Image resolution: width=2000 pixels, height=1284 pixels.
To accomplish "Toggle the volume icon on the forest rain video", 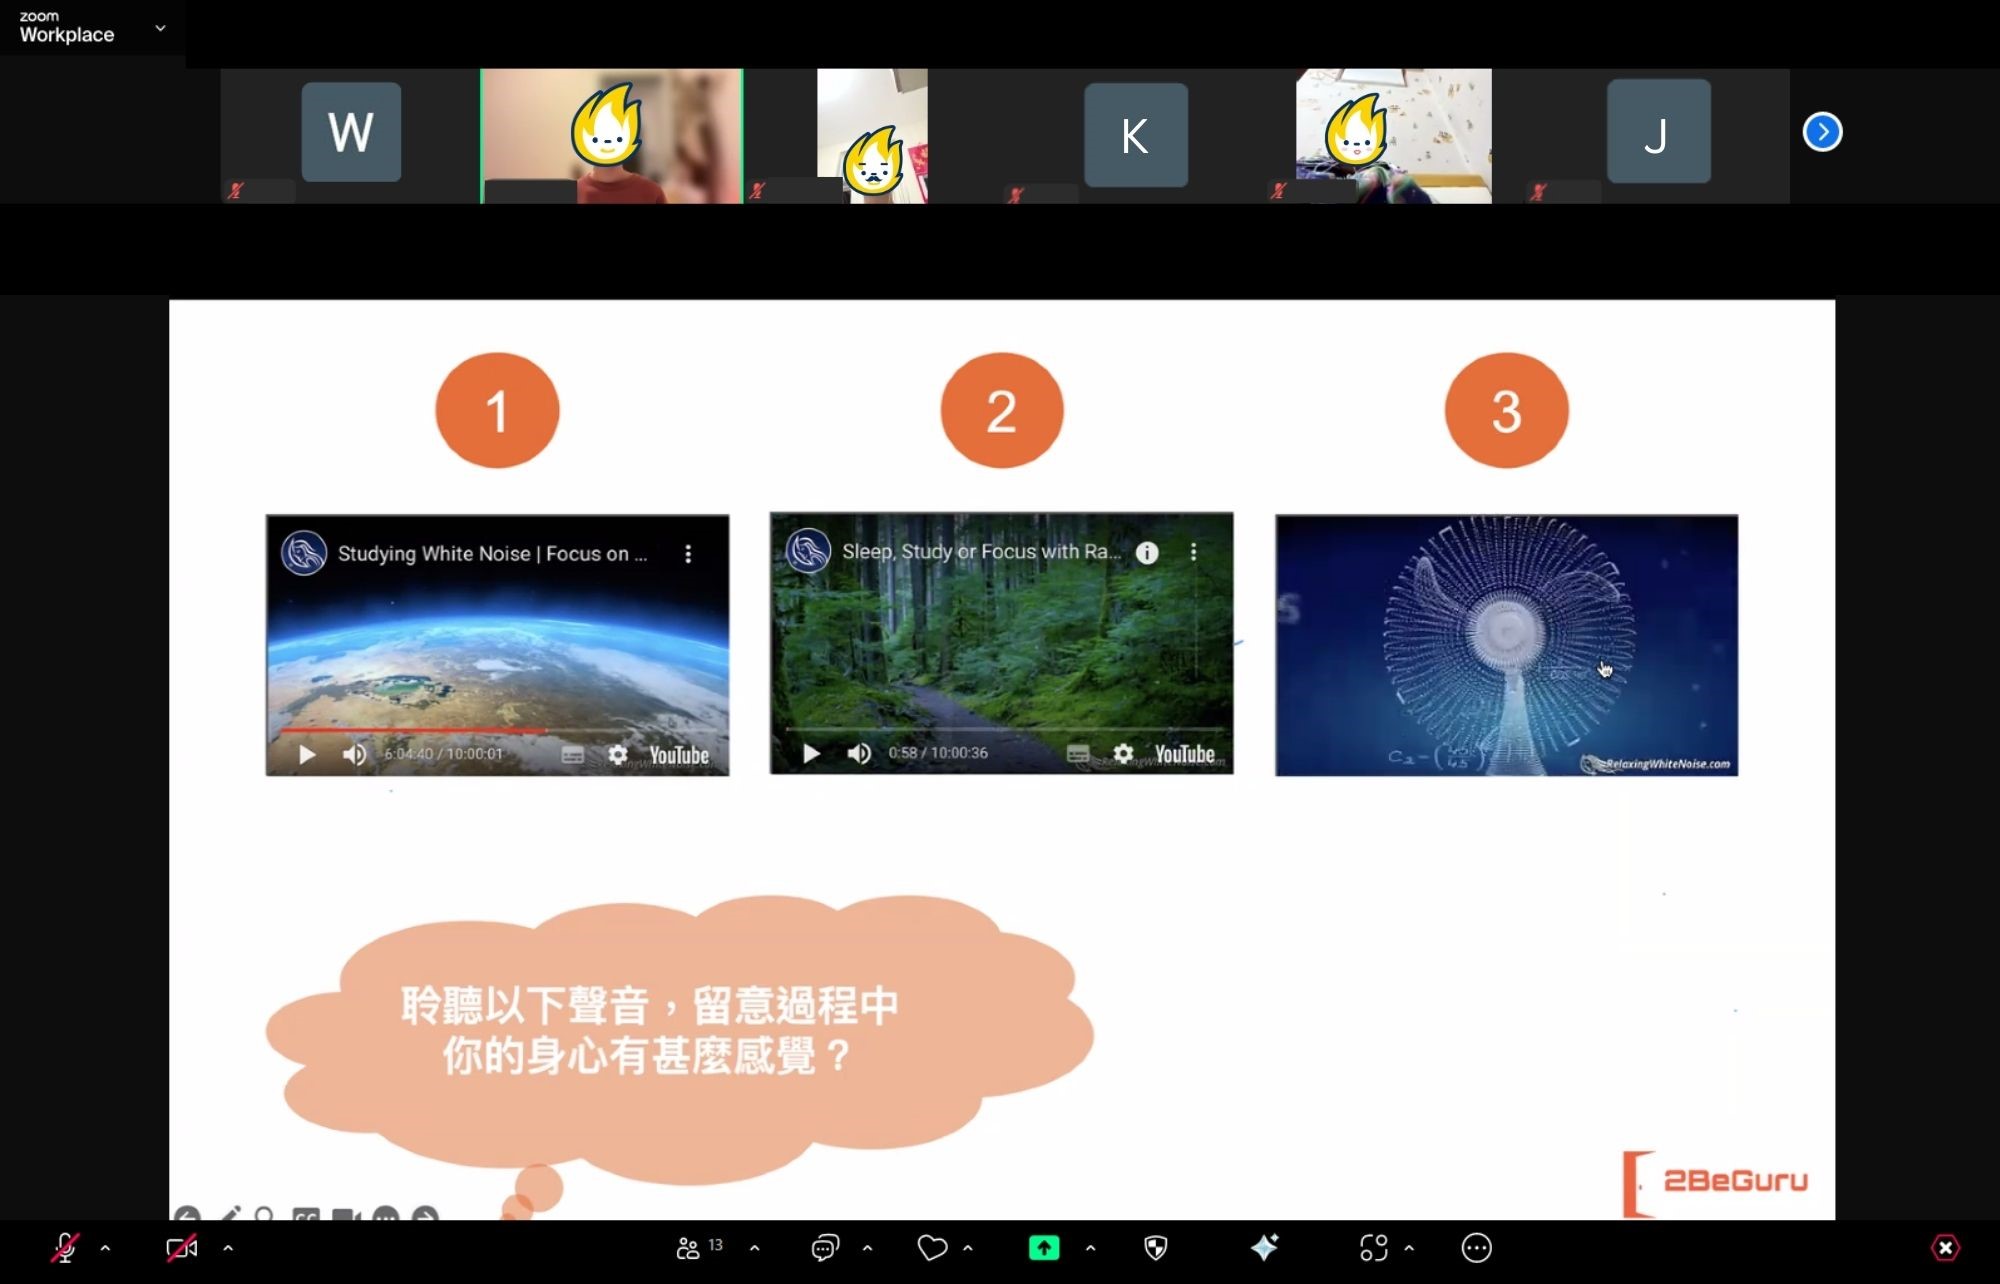I will [x=859, y=753].
